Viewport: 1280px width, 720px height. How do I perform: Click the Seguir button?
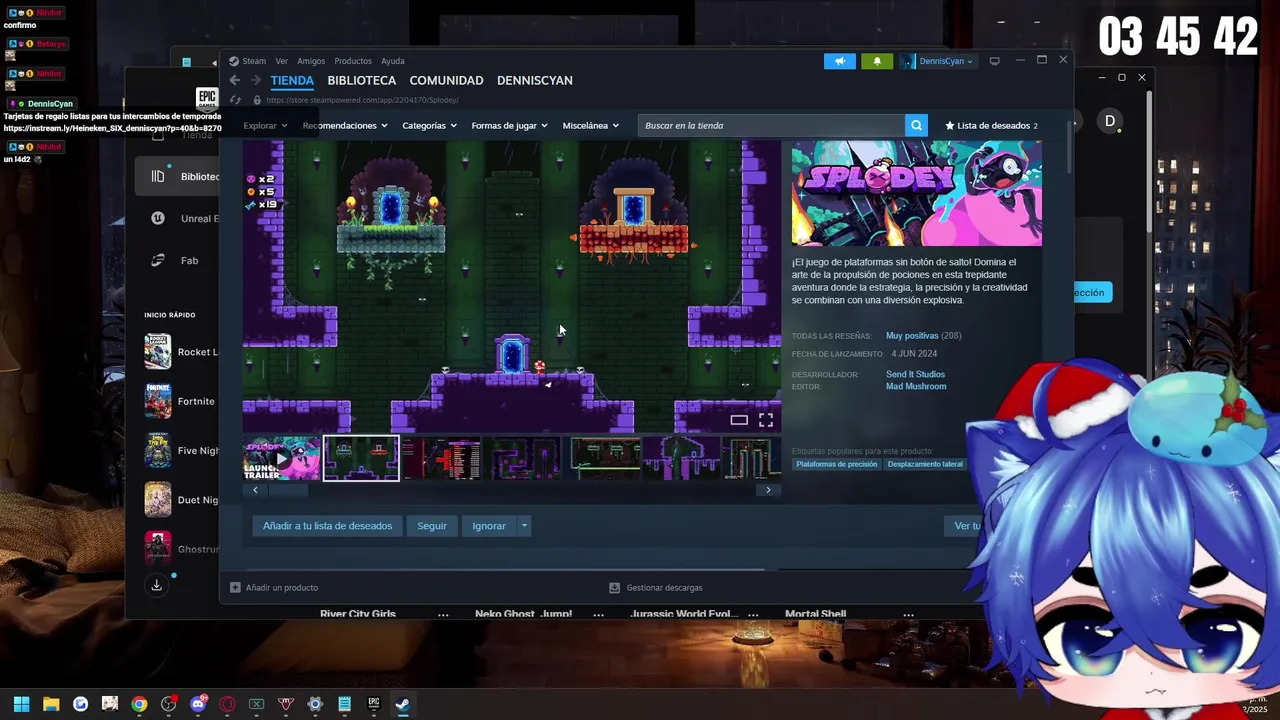pyautogui.click(x=432, y=526)
